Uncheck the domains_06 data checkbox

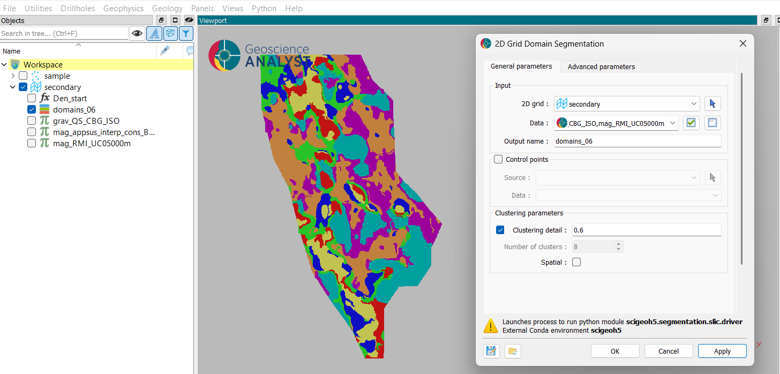click(x=31, y=109)
